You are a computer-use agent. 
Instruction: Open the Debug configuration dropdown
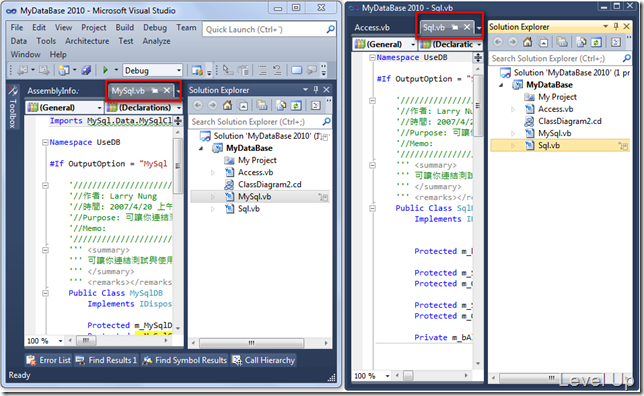click(179, 70)
